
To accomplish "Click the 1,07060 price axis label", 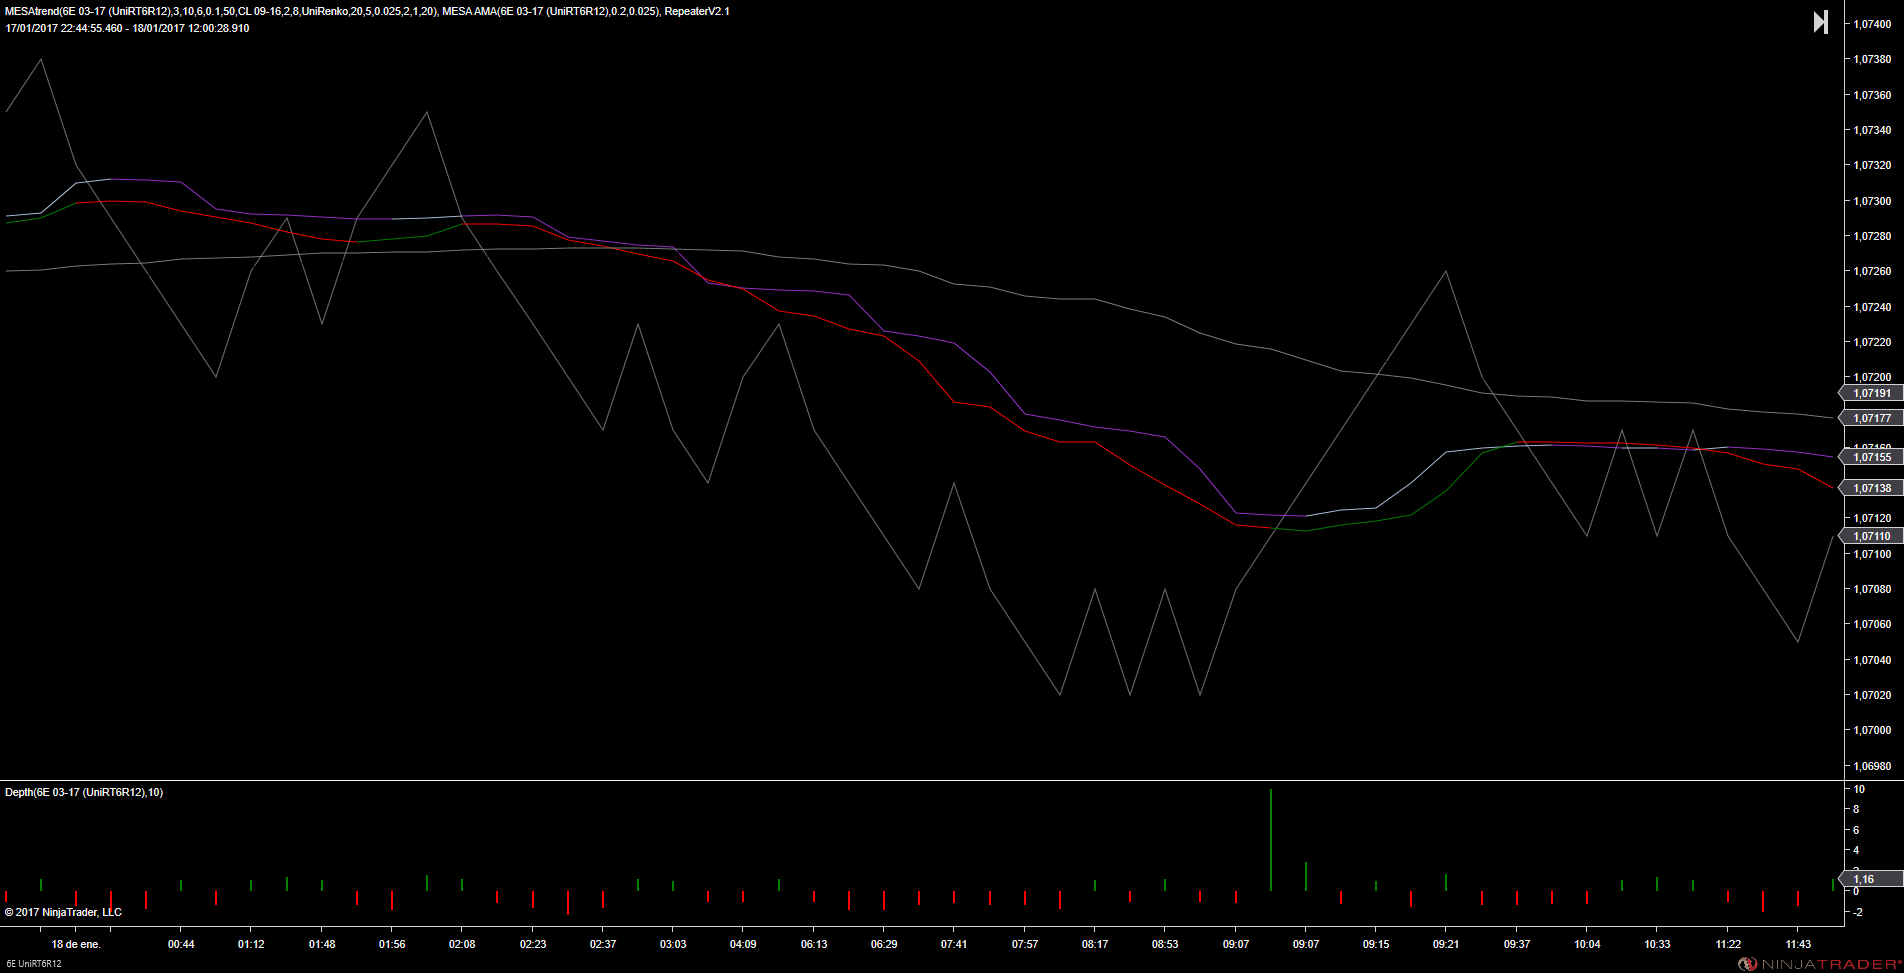I will tap(1872, 624).
